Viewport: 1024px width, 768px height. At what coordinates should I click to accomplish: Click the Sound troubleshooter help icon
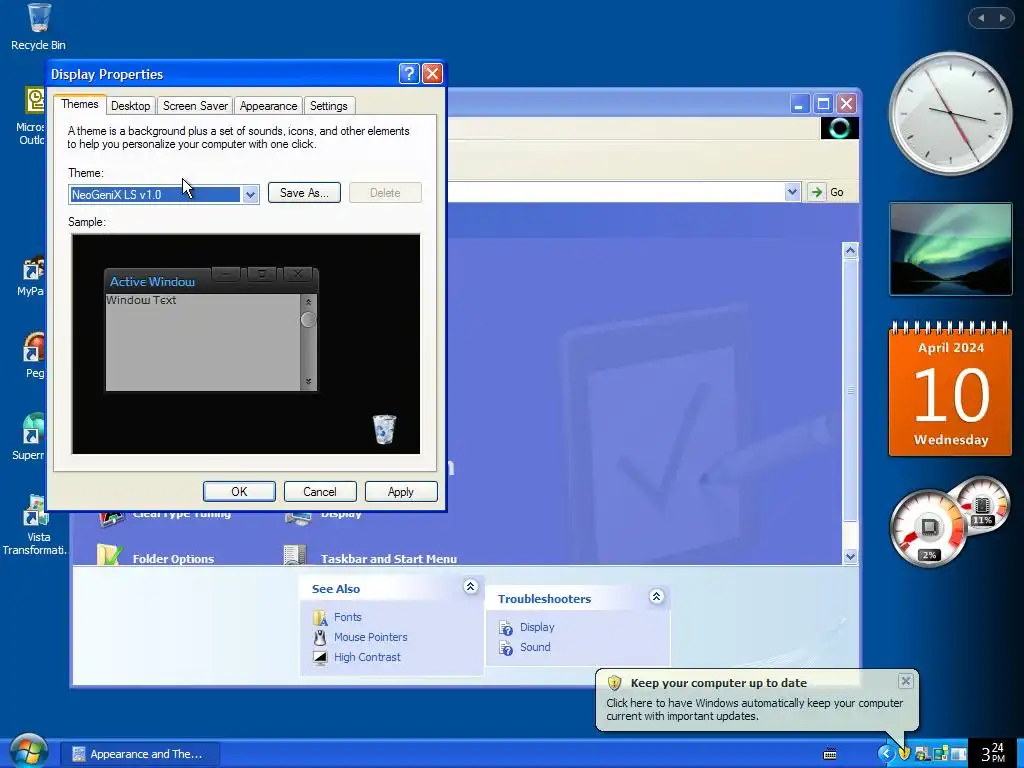tap(505, 648)
